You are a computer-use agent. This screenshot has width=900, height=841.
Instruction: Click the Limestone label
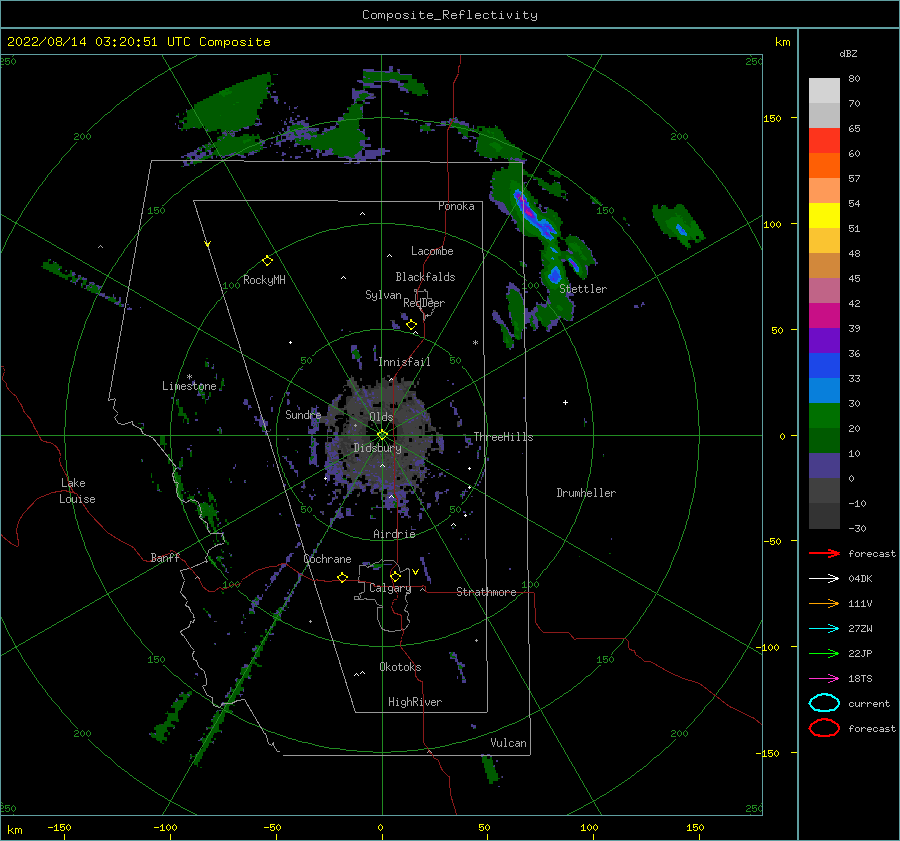pyautogui.click(x=189, y=386)
